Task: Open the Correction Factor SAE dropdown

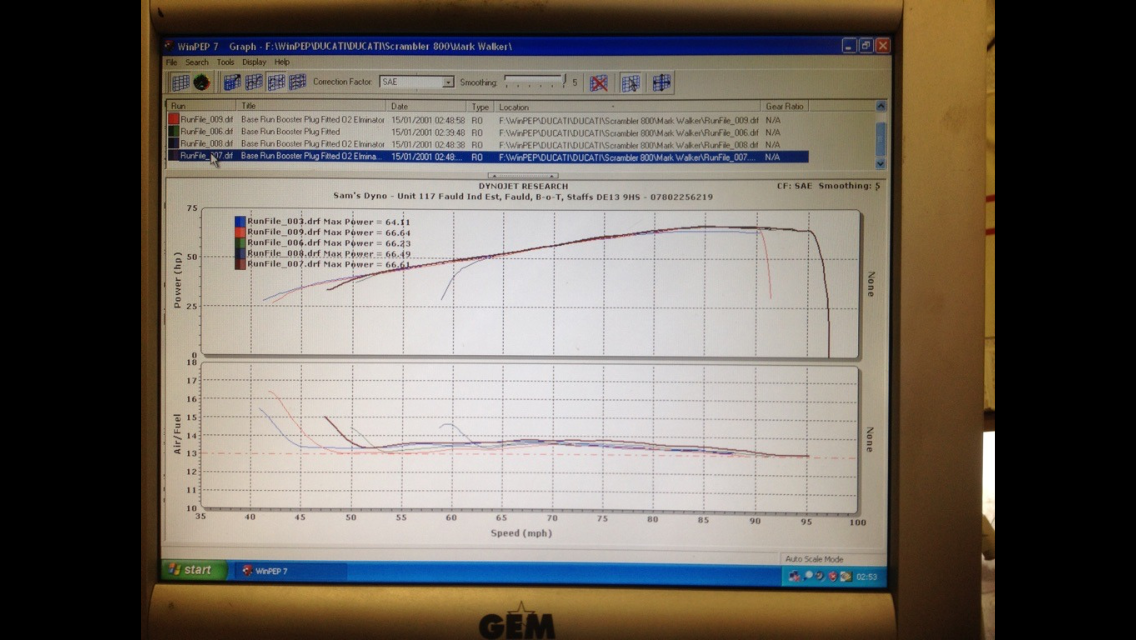Action: (448, 82)
